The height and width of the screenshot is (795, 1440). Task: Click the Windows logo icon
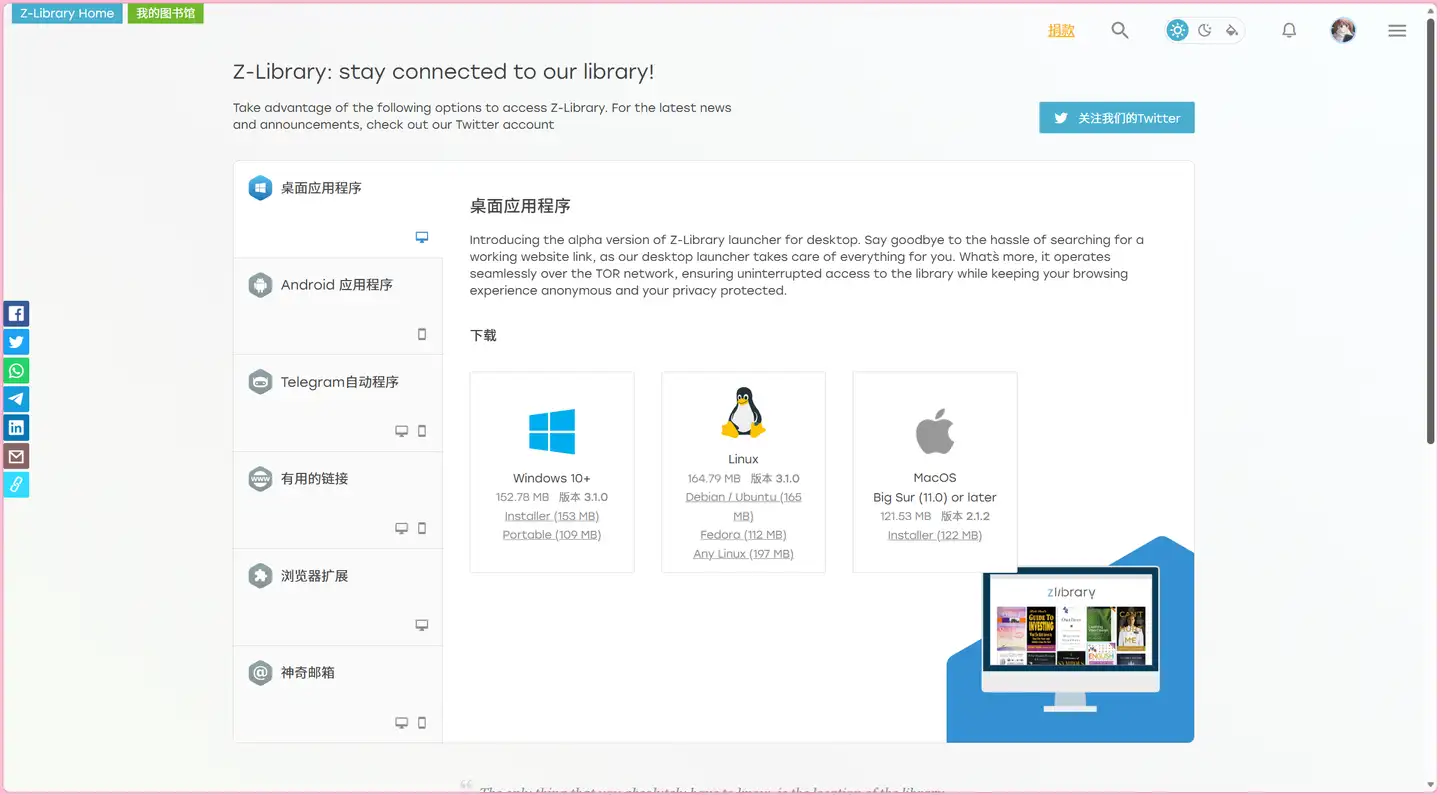click(x=552, y=431)
